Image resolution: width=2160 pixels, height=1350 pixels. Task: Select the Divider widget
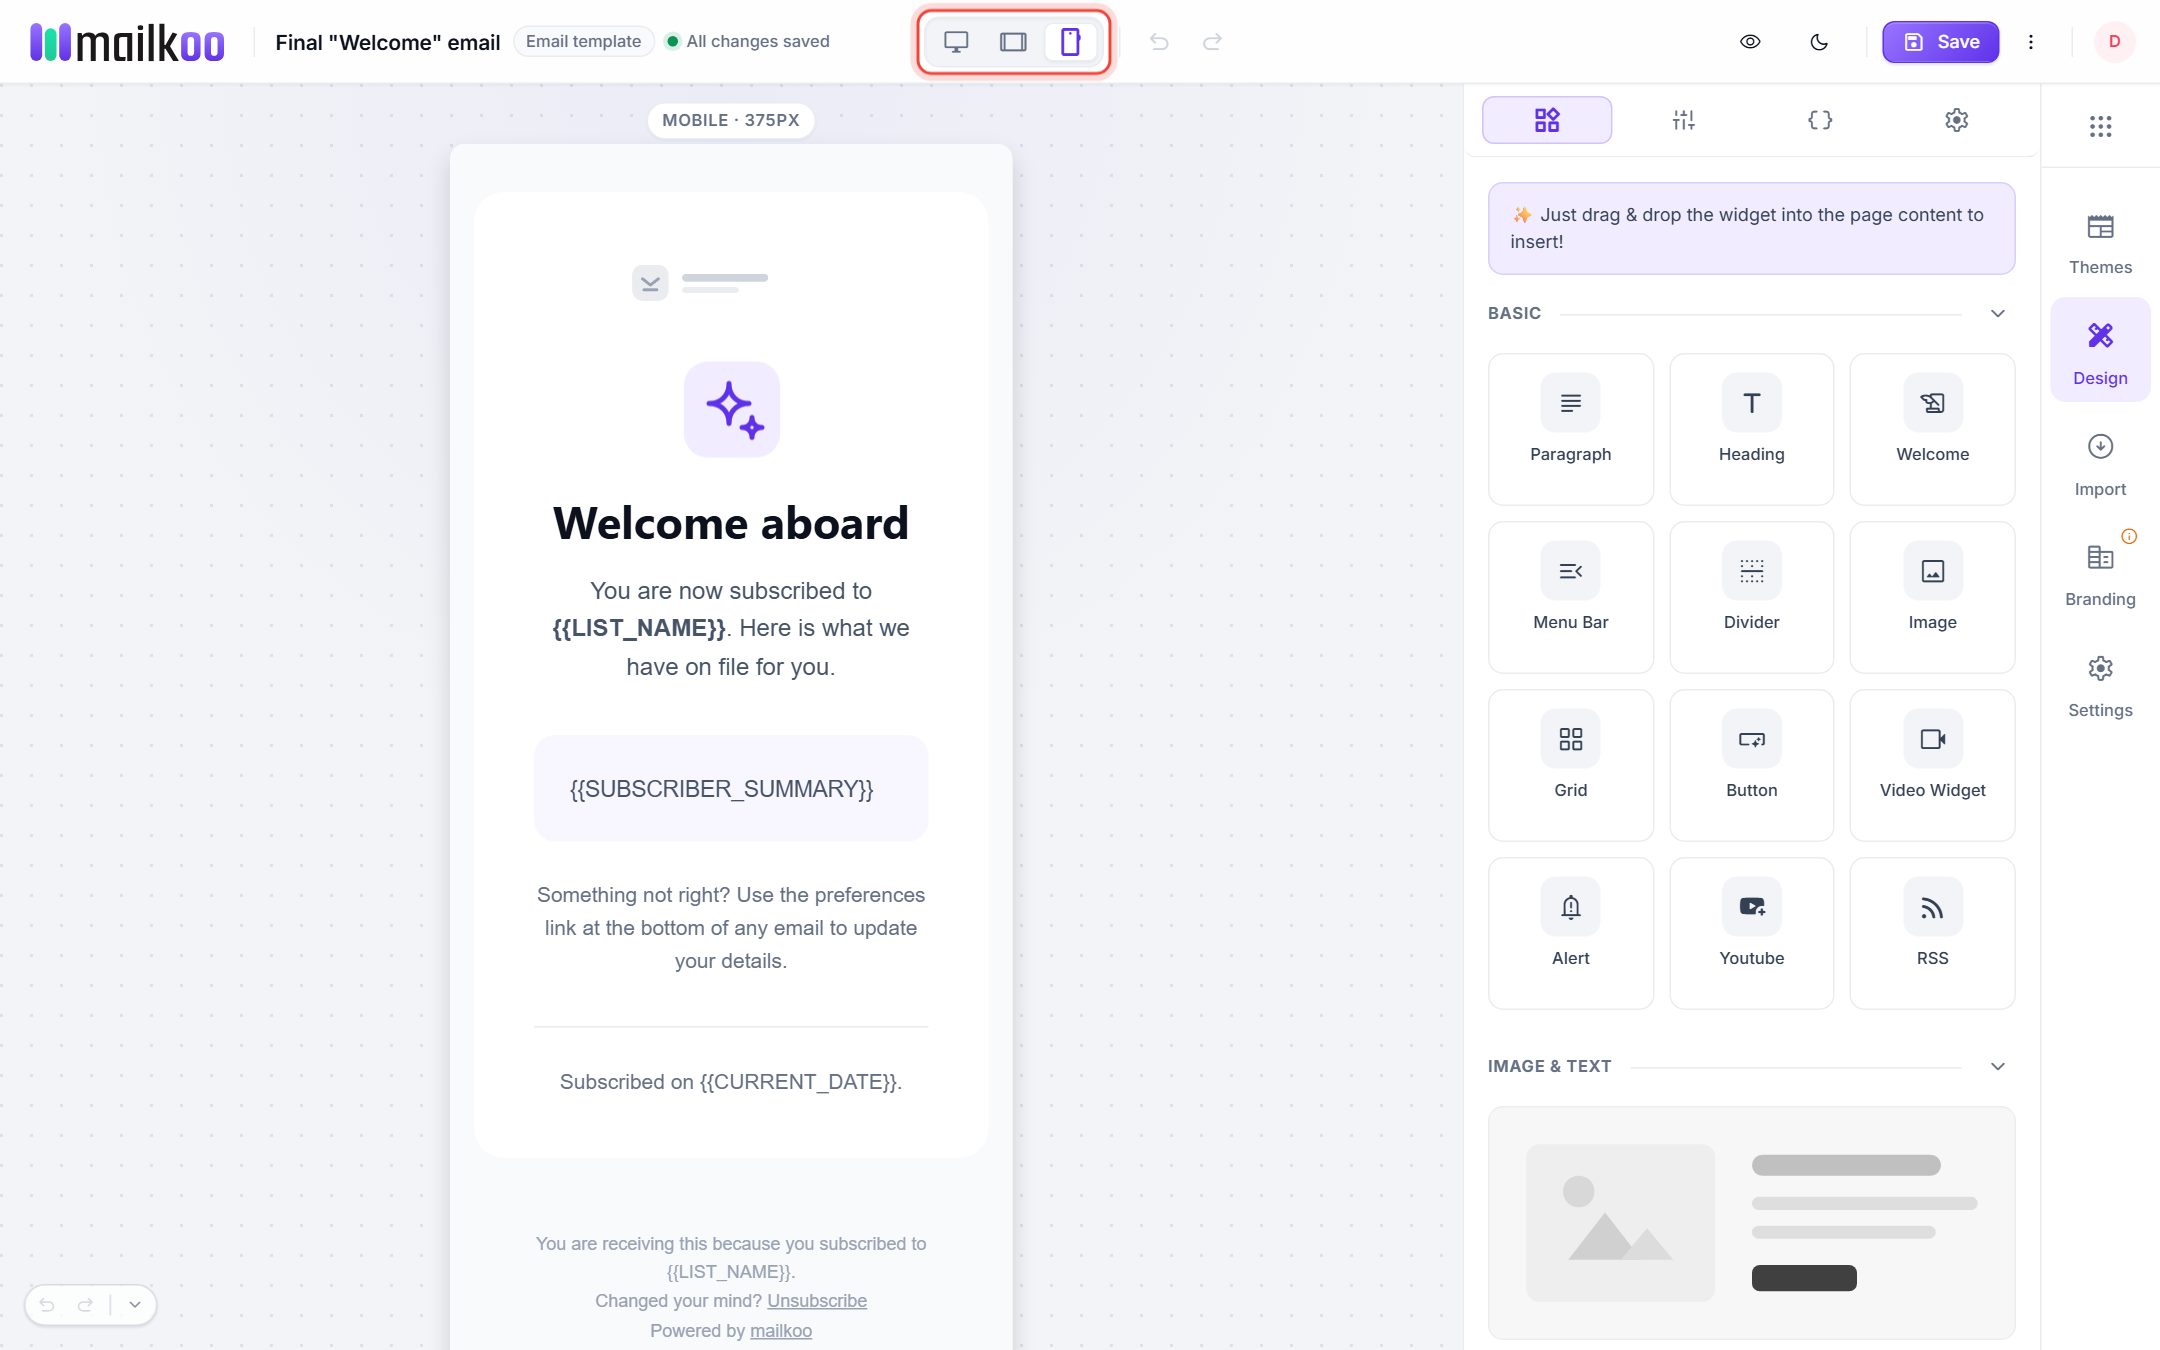click(1751, 596)
